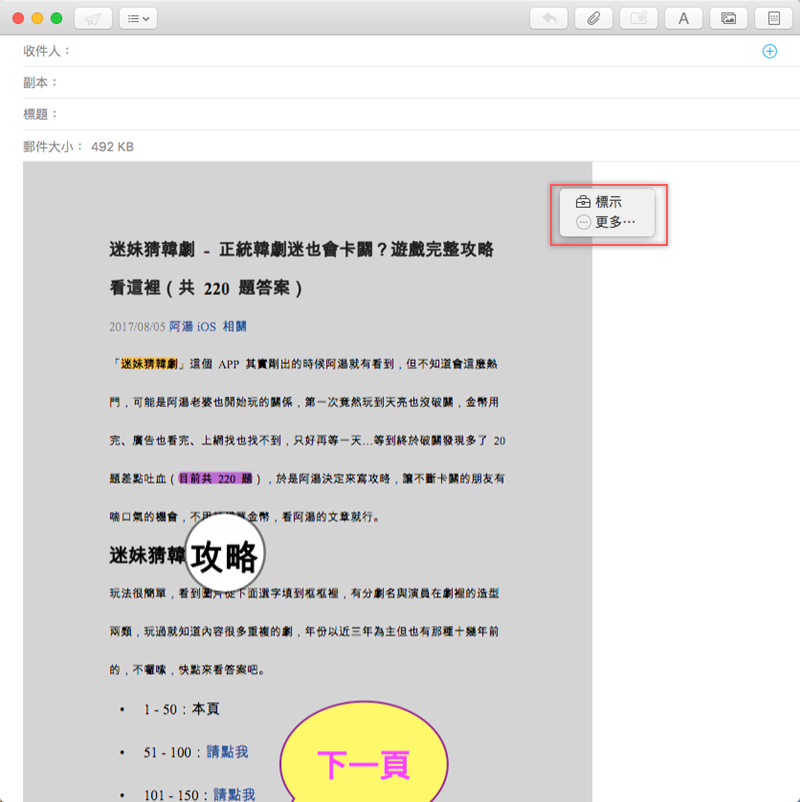Viewport: 800px width, 802px height.
Task: Click the 郵件大小 492 KB text
Action: click(79, 147)
